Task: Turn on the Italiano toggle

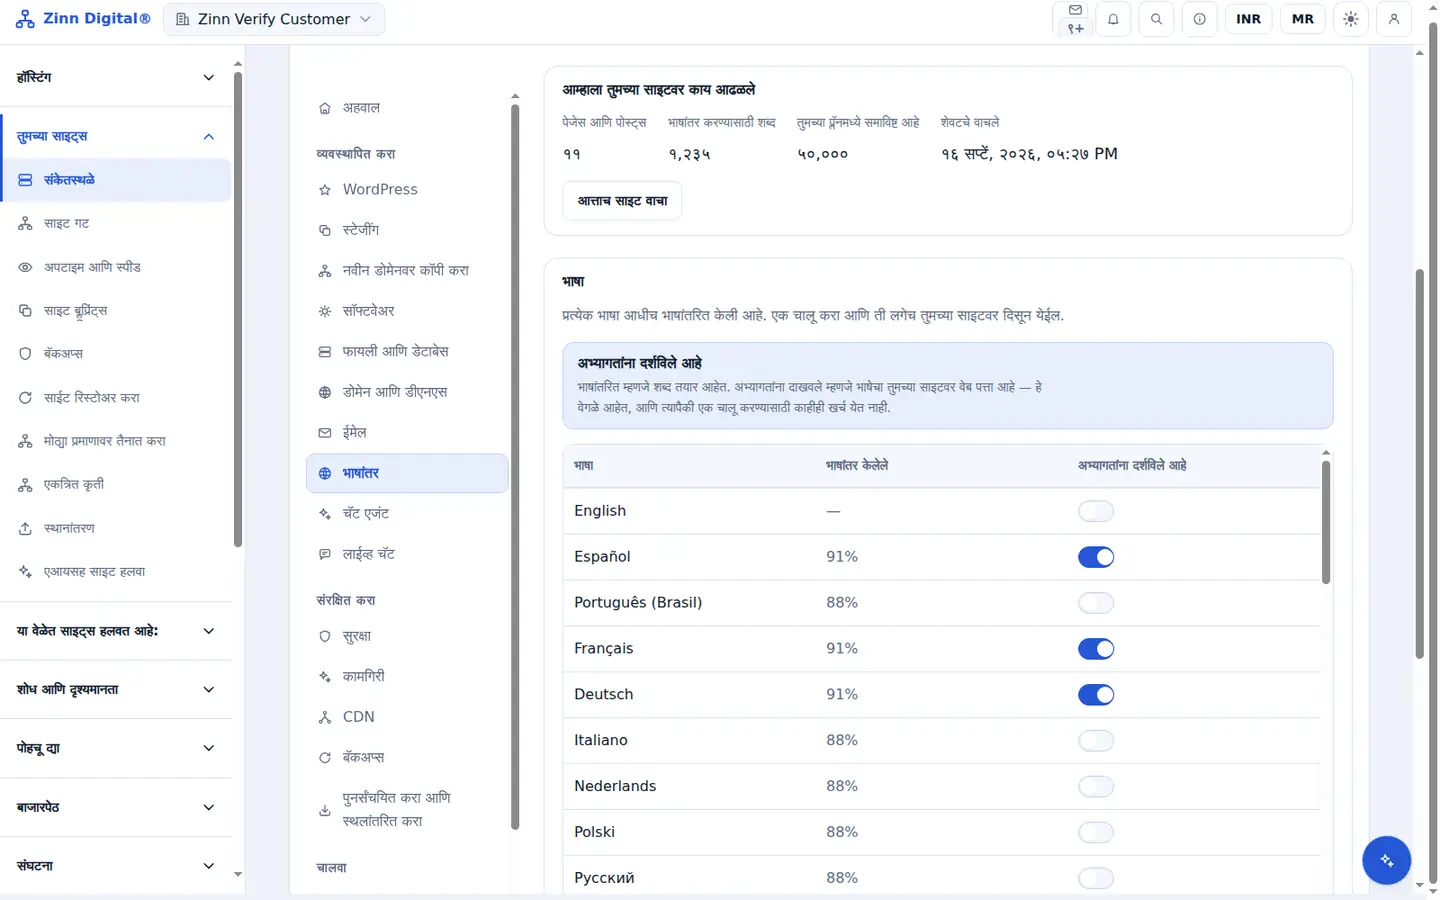Action: (x=1096, y=741)
